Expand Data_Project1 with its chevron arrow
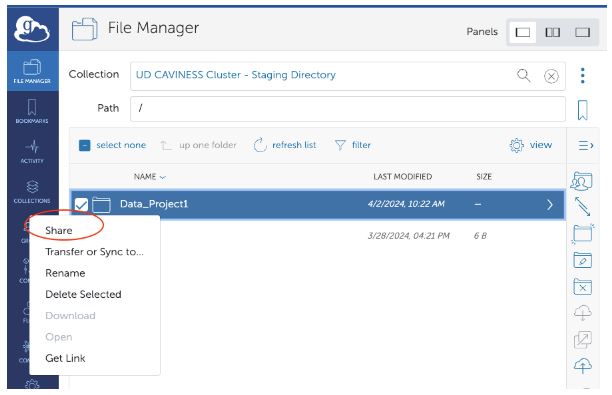This screenshot has height=395, width=612. point(550,205)
